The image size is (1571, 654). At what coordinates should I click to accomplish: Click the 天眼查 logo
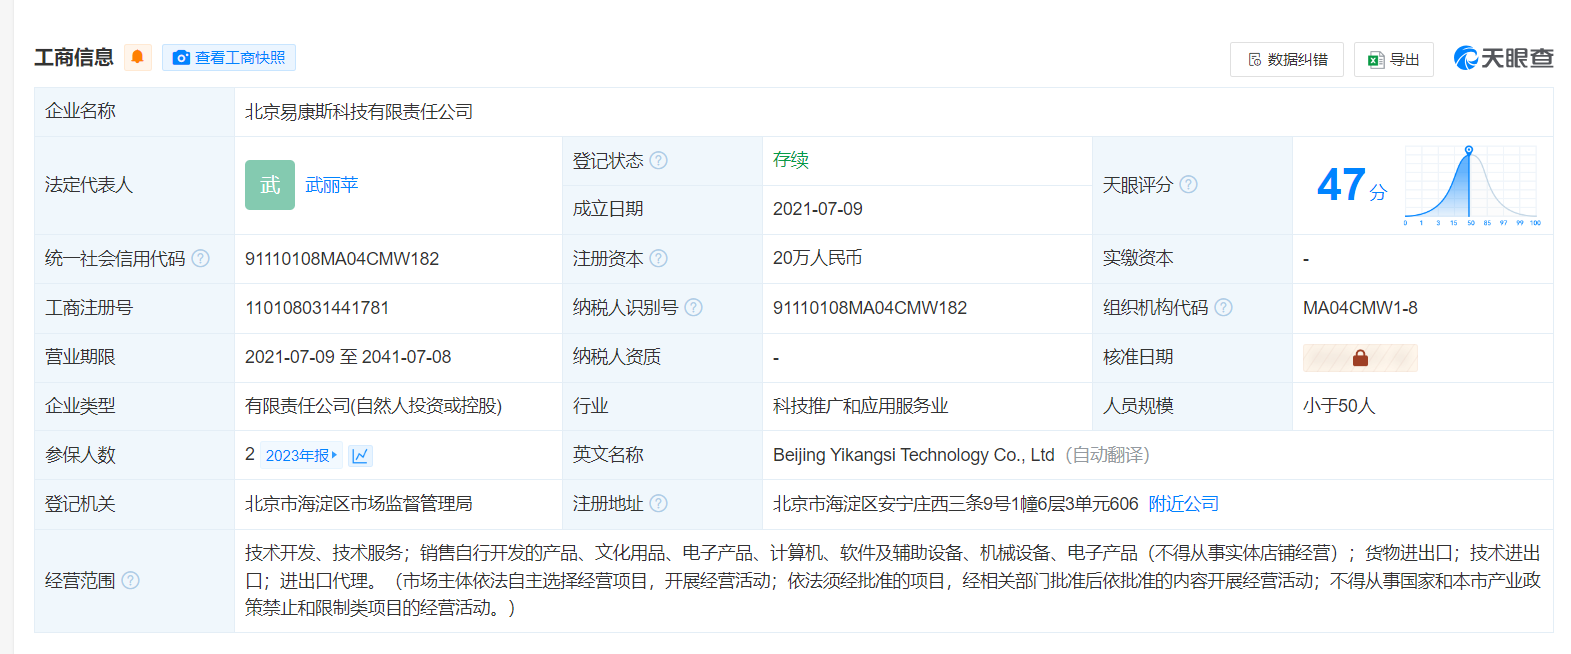(1503, 58)
